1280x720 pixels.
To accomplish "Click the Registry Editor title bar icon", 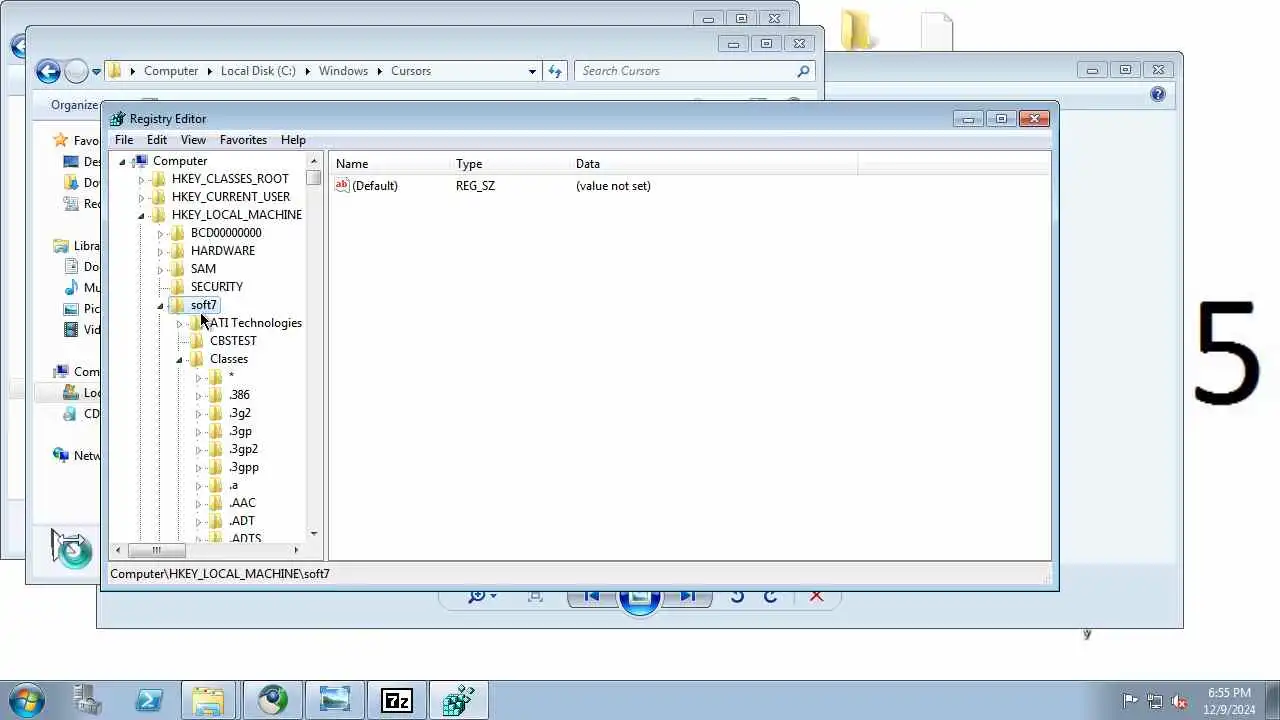I will [x=118, y=119].
